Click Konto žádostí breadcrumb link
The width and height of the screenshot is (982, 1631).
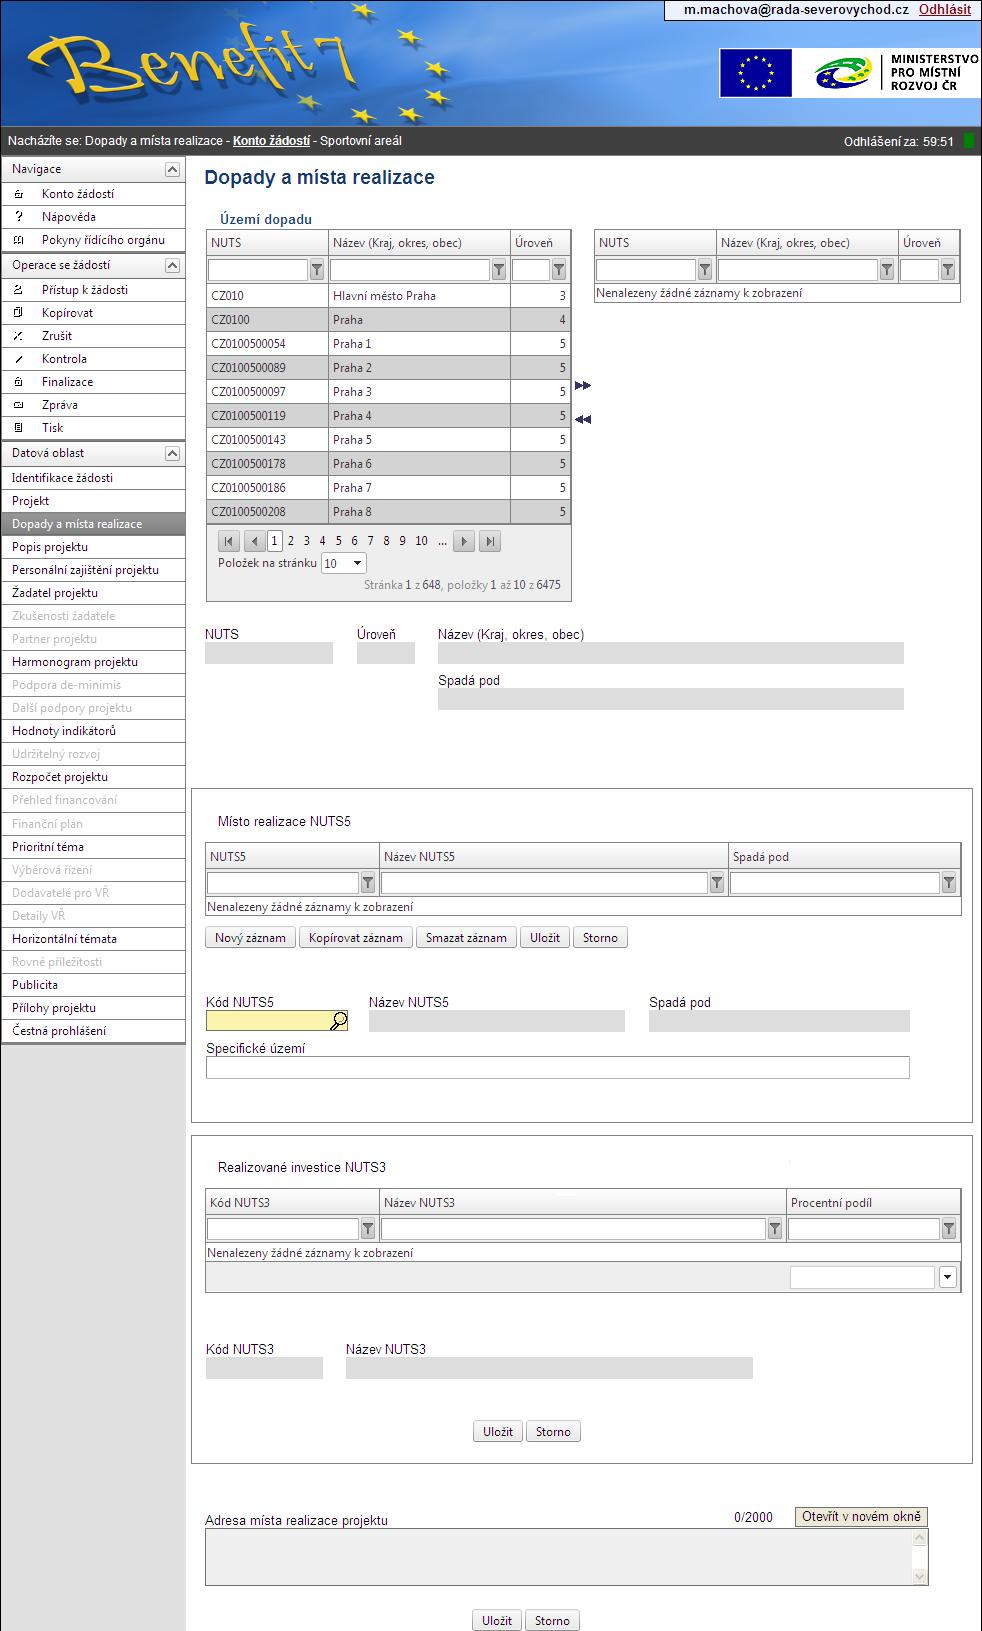point(271,141)
